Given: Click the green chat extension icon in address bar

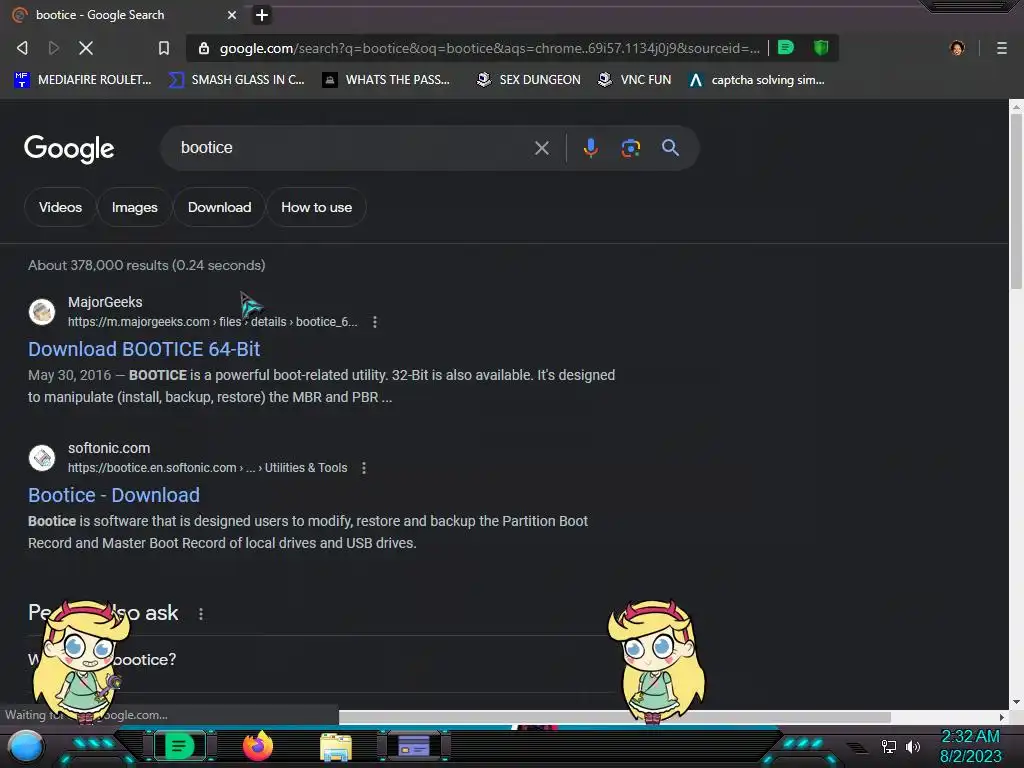Looking at the screenshot, I should point(786,48).
